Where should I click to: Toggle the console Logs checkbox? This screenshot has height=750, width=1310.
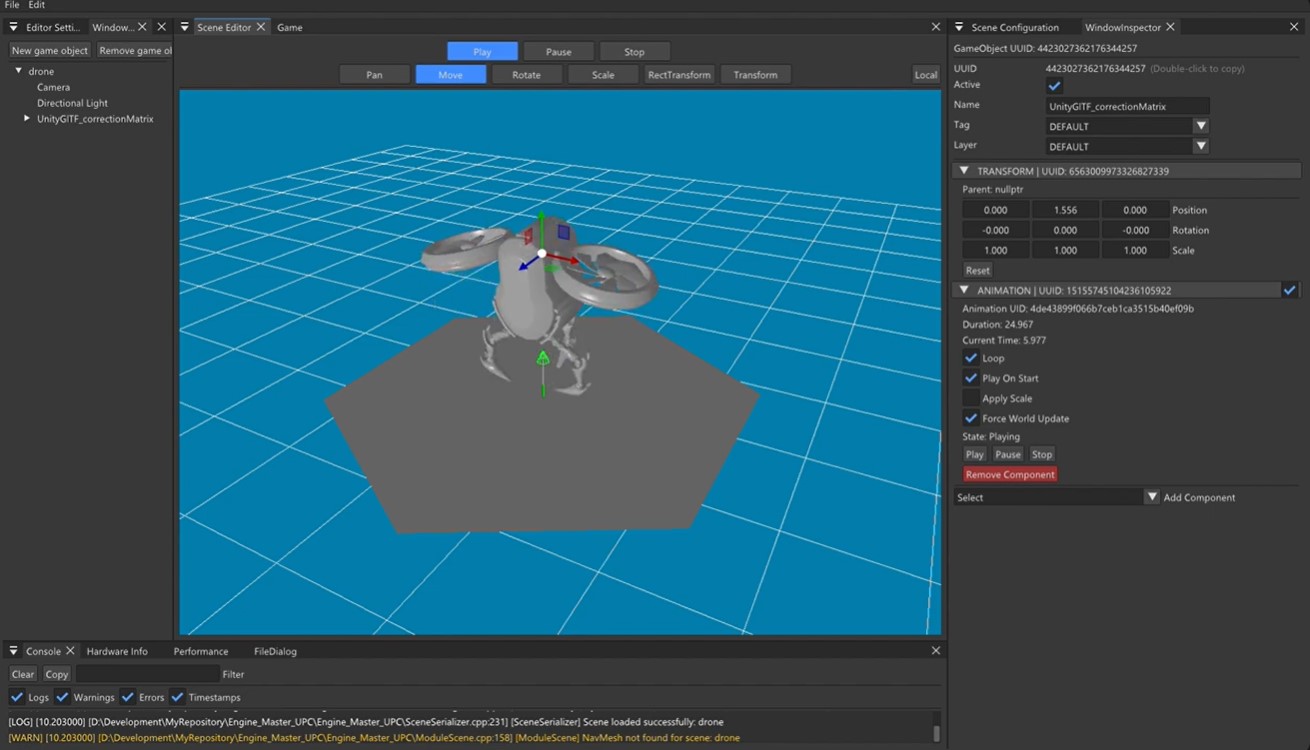tap(16, 697)
